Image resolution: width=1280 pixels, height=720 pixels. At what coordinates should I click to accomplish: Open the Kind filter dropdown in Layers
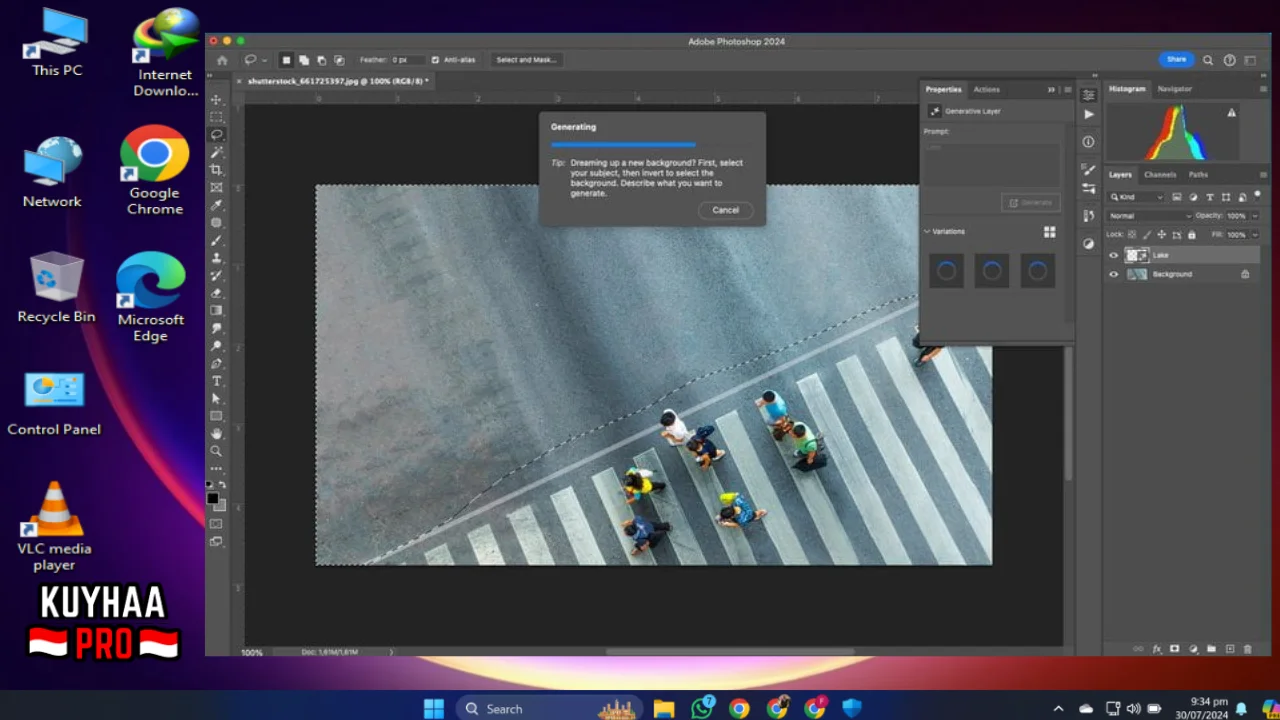[x=1136, y=197]
